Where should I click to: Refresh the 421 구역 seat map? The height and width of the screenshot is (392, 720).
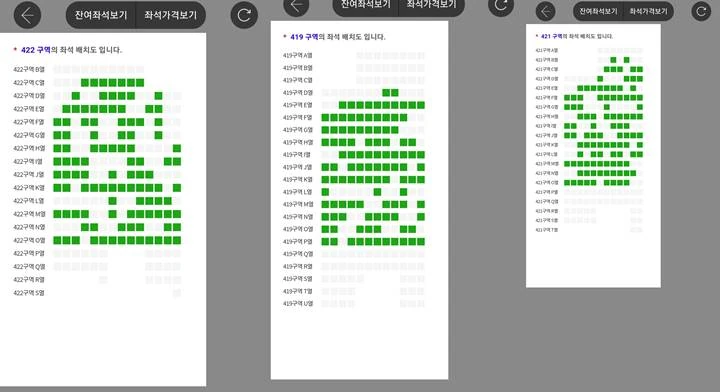[701, 11]
